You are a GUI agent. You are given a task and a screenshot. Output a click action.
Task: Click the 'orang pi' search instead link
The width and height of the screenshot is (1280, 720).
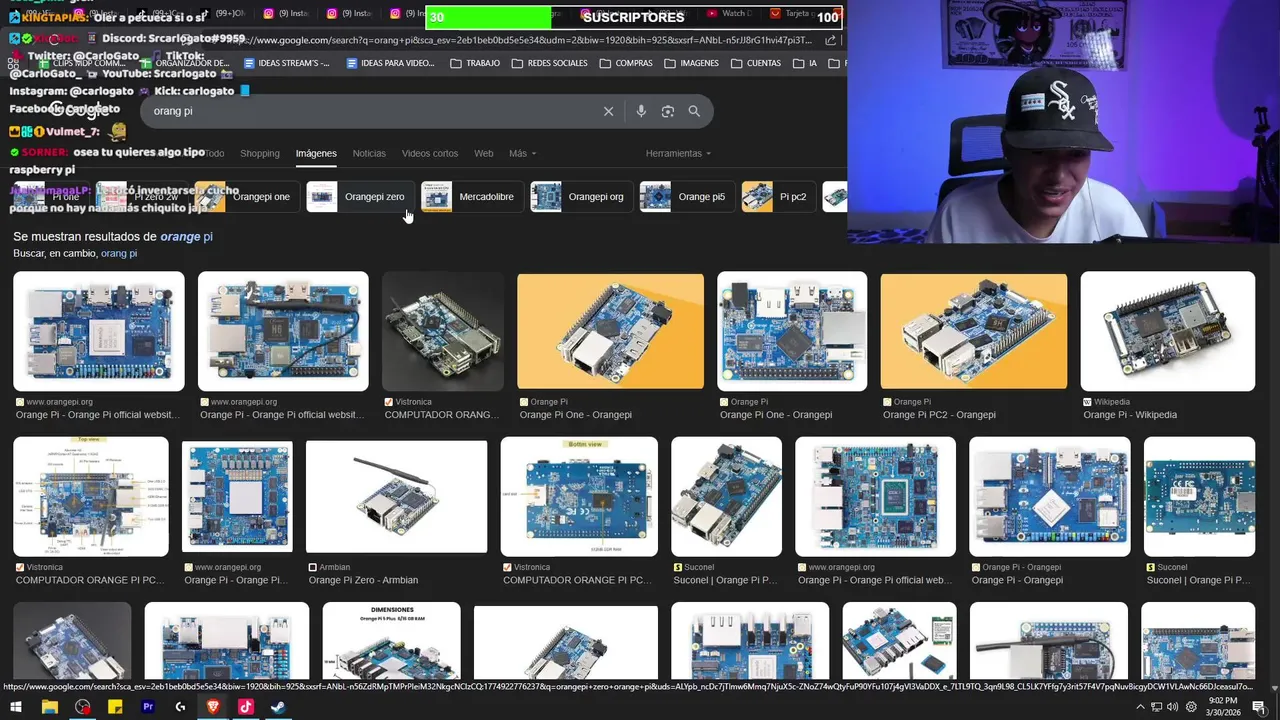[119, 253]
